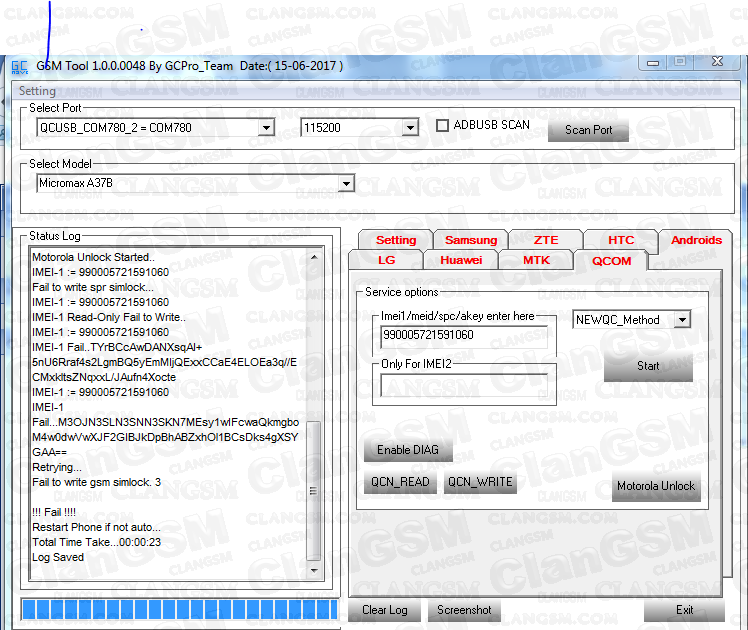Click the QCN_WRITE button

click(480, 482)
